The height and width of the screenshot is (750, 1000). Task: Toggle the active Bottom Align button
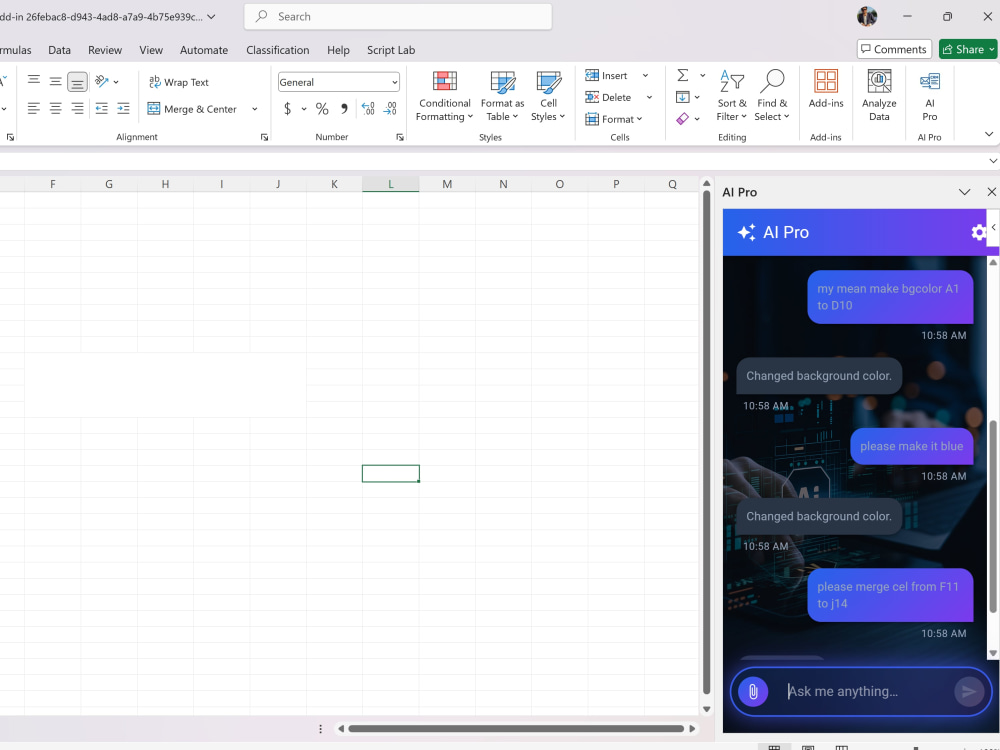[x=77, y=82]
